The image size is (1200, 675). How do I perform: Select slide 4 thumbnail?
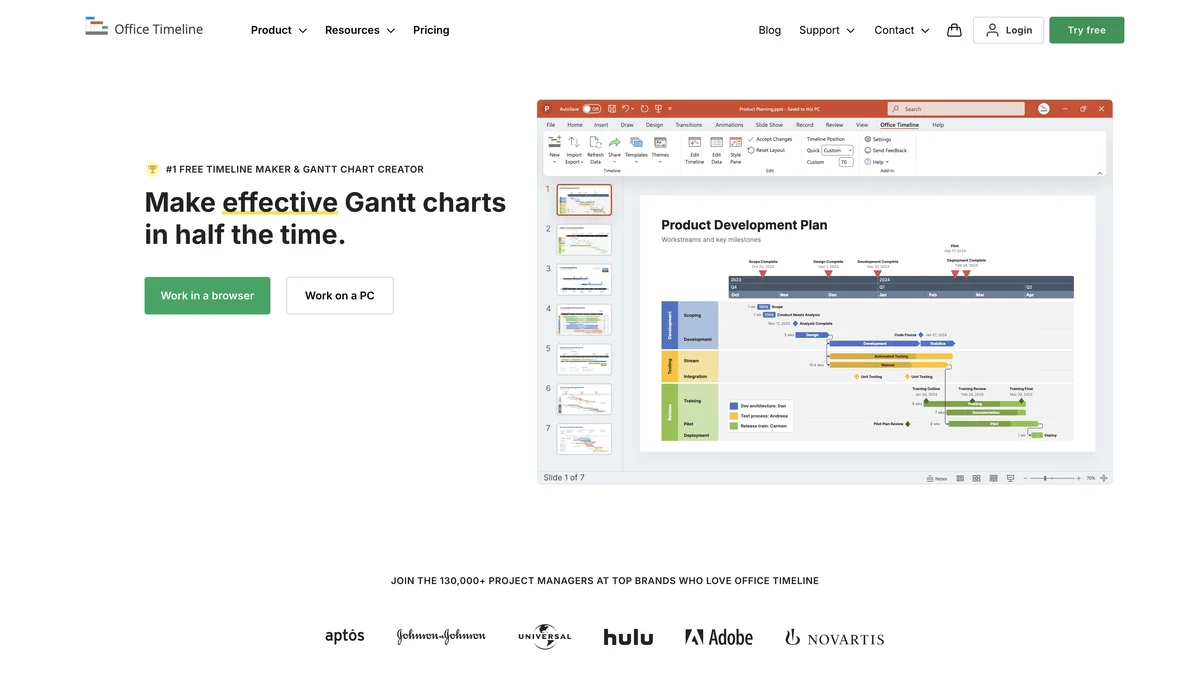(x=584, y=319)
